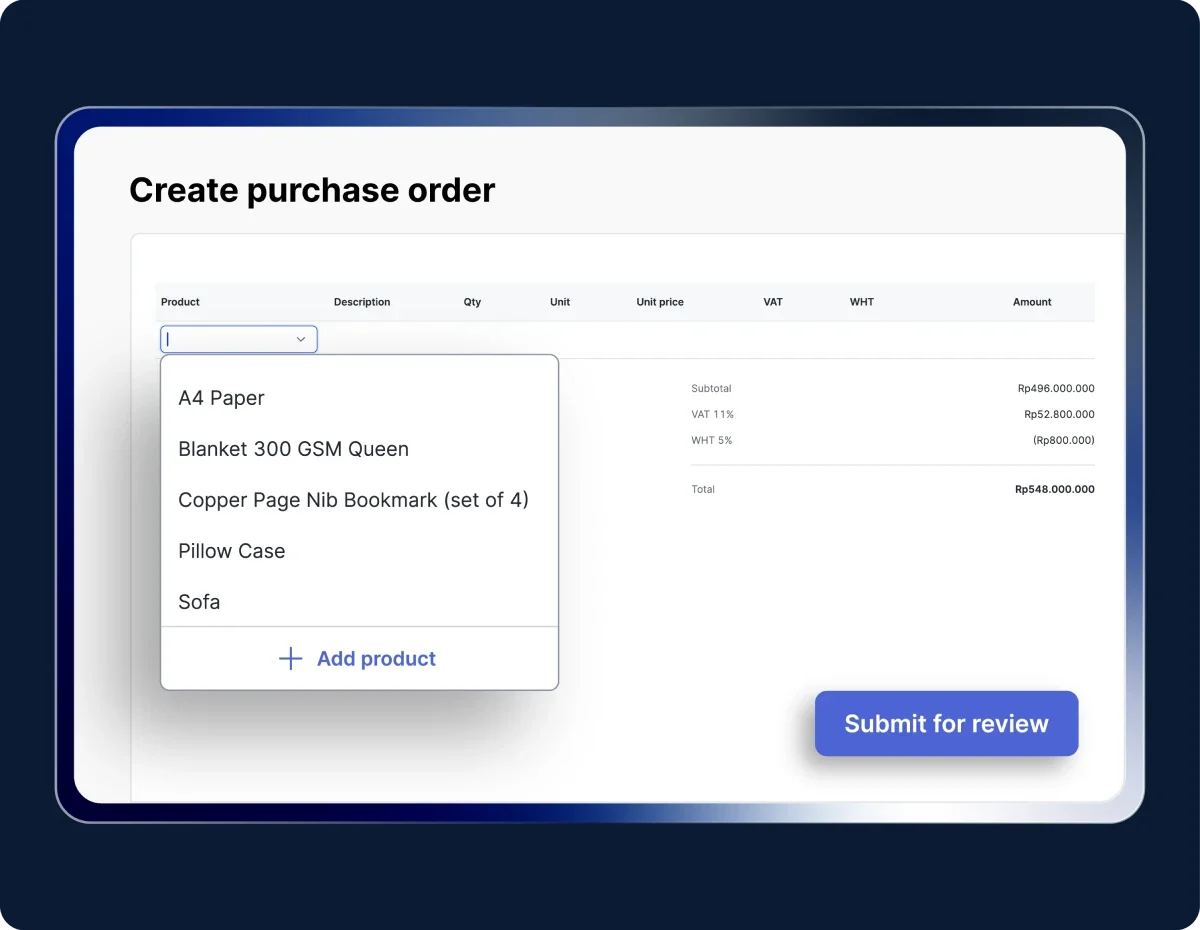
Task: Click the Qty column header
Action: click(472, 302)
